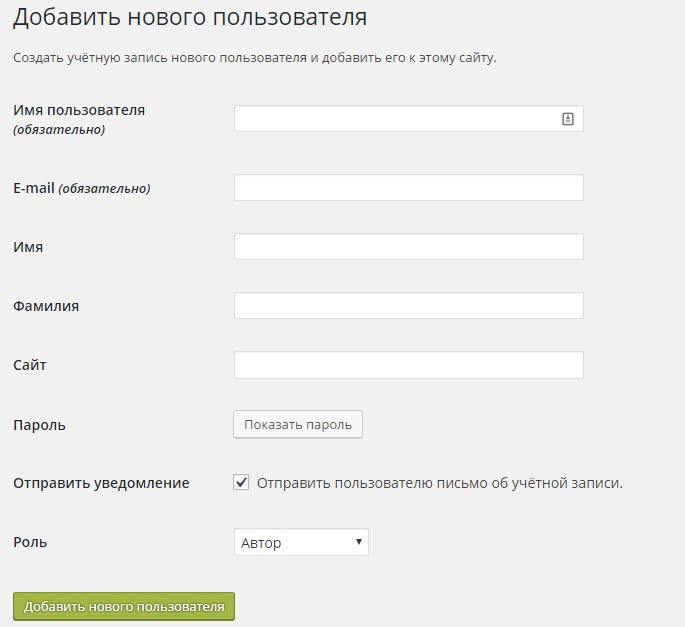The image size is (685, 627).
Task: Click the 'Имя пользователя' field label
Action: point(79,110)
